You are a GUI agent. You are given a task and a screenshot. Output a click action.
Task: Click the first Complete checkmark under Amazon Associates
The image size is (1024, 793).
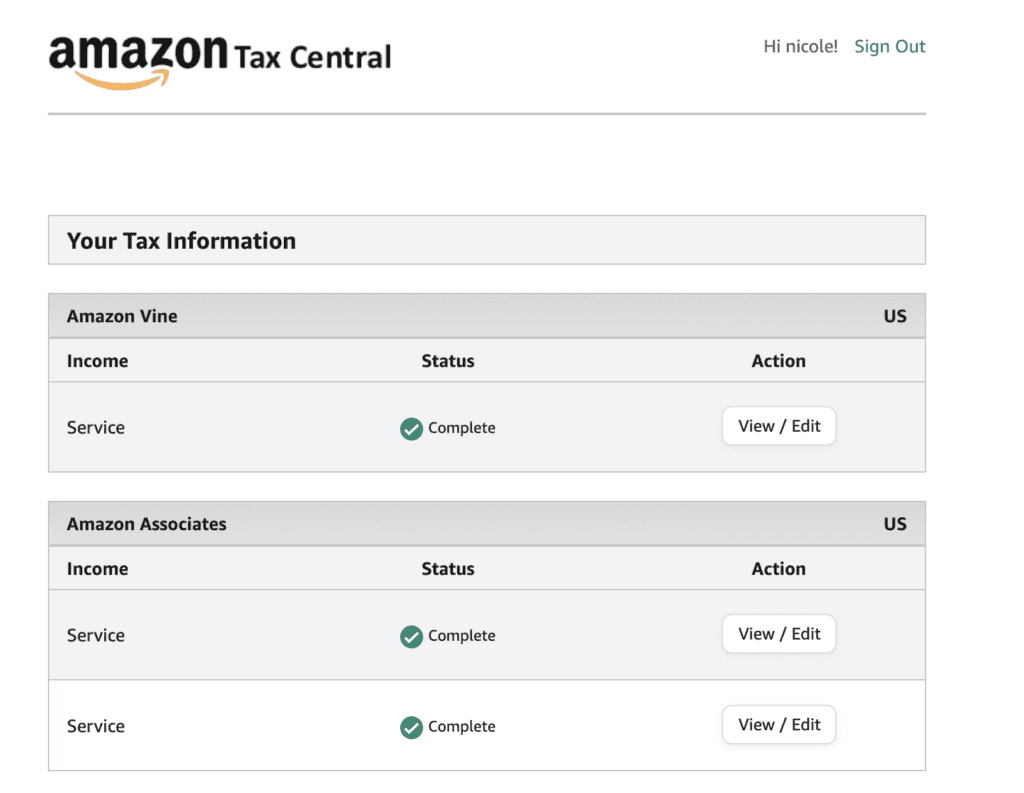pos(411,635)
